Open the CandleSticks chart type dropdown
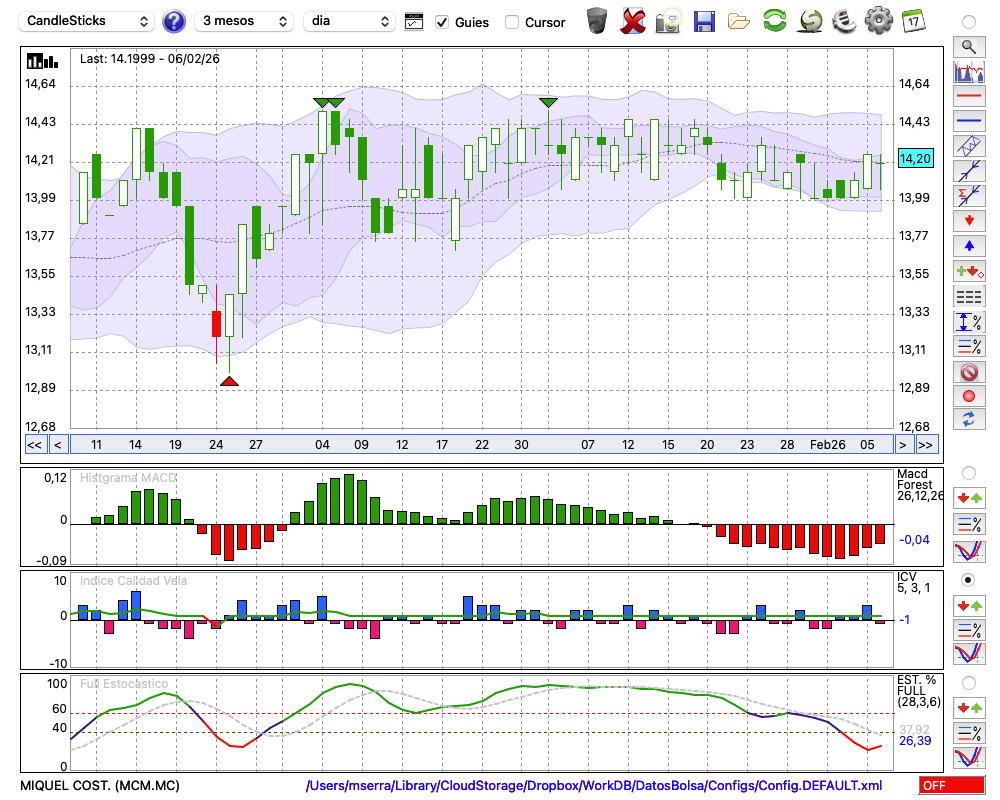Screen dimensions: 1000x800 (87, 21)
